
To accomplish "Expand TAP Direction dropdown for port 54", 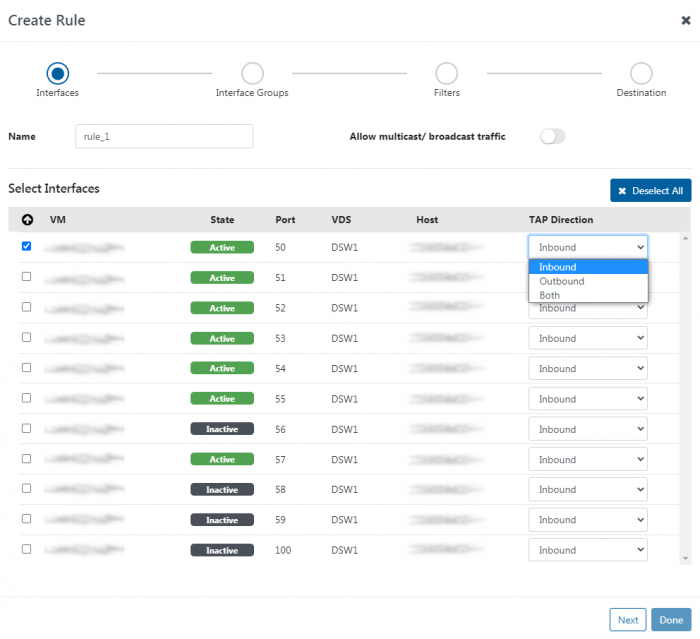I will tap(587, 369).
